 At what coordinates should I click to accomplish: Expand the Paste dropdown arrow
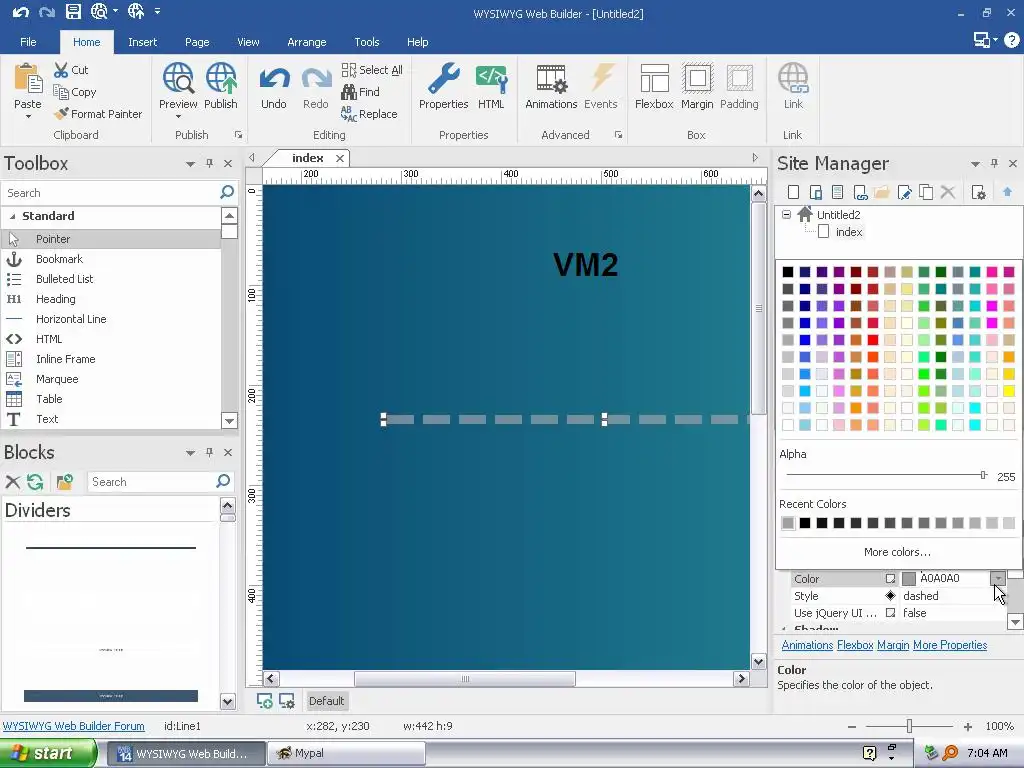click(x=28, y=116)
